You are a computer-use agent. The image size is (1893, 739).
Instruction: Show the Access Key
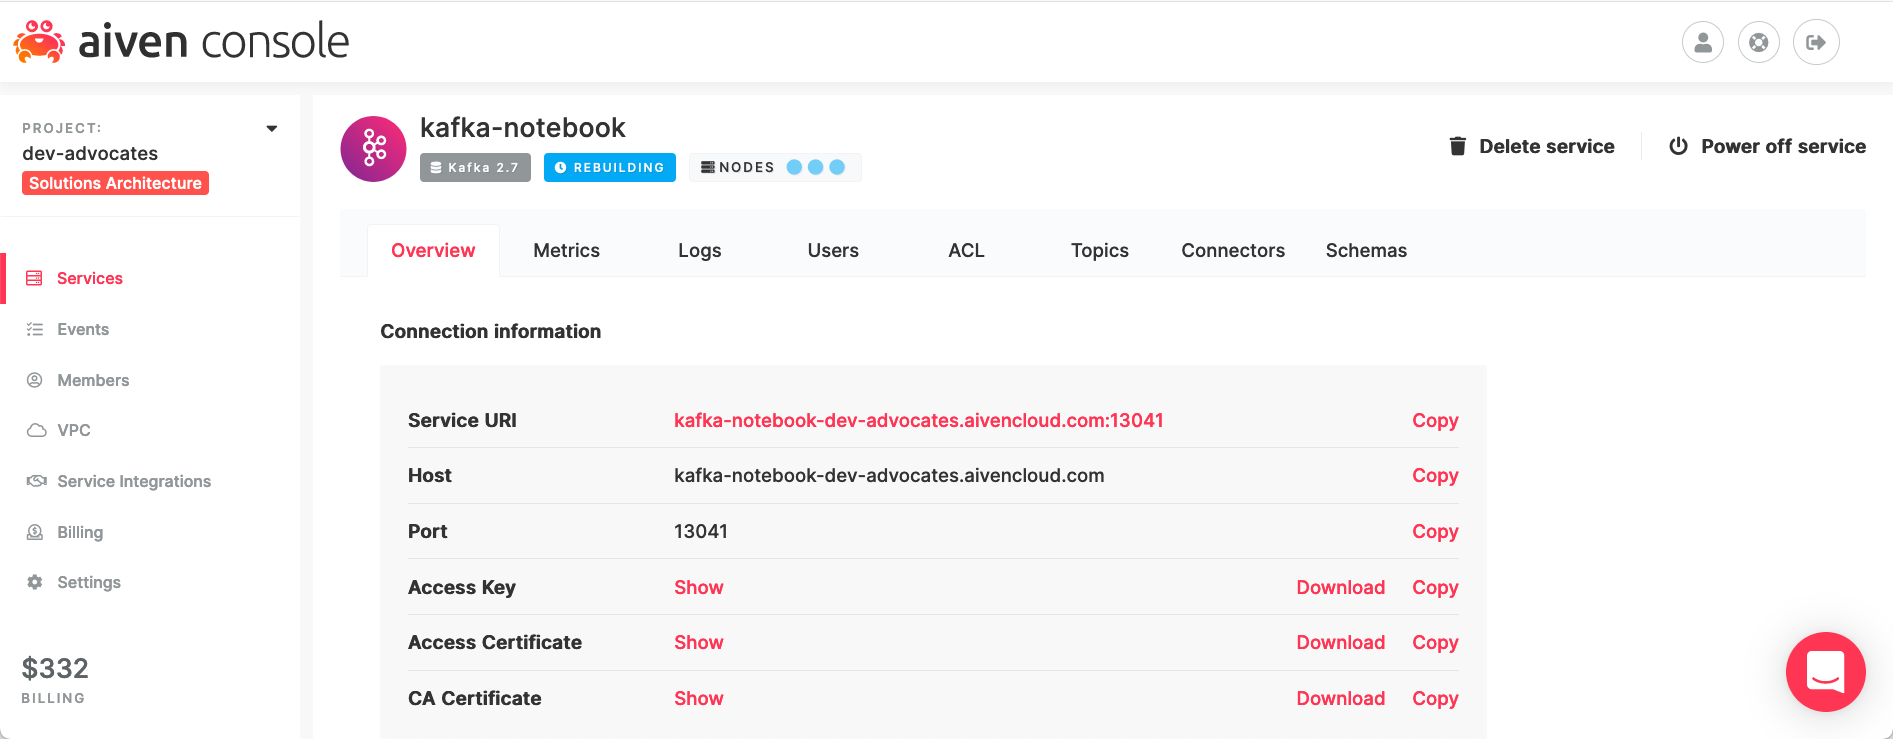click(698, 587)
